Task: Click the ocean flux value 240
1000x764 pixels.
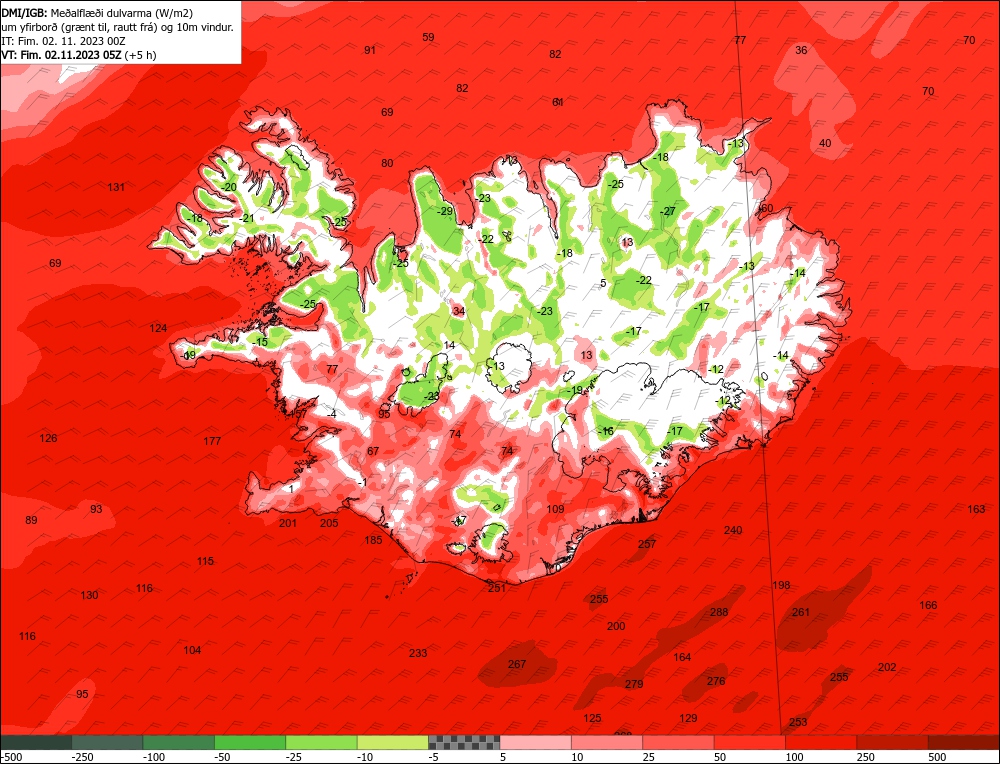Action: [733, 530]
